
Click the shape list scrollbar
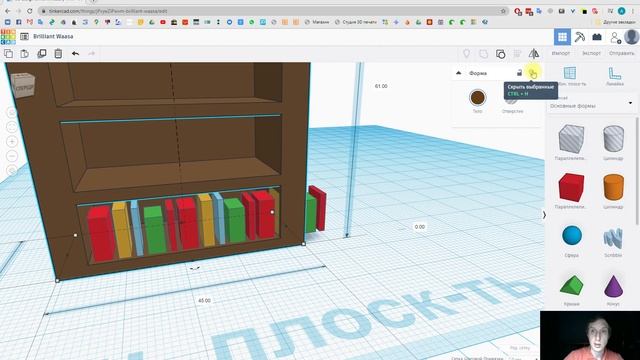pos(637,171)
